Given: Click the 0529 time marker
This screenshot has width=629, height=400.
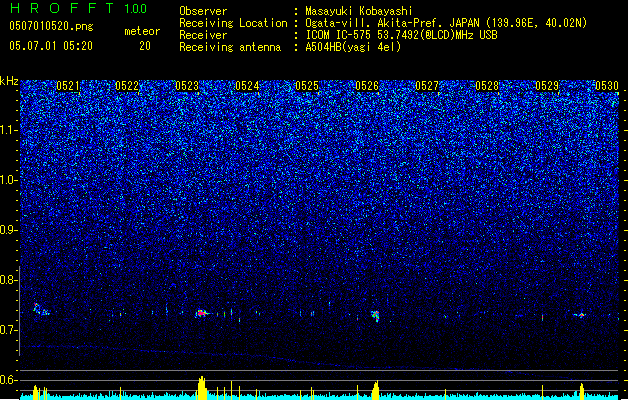Looking at the screenshot, I should (x=547, y=86).
